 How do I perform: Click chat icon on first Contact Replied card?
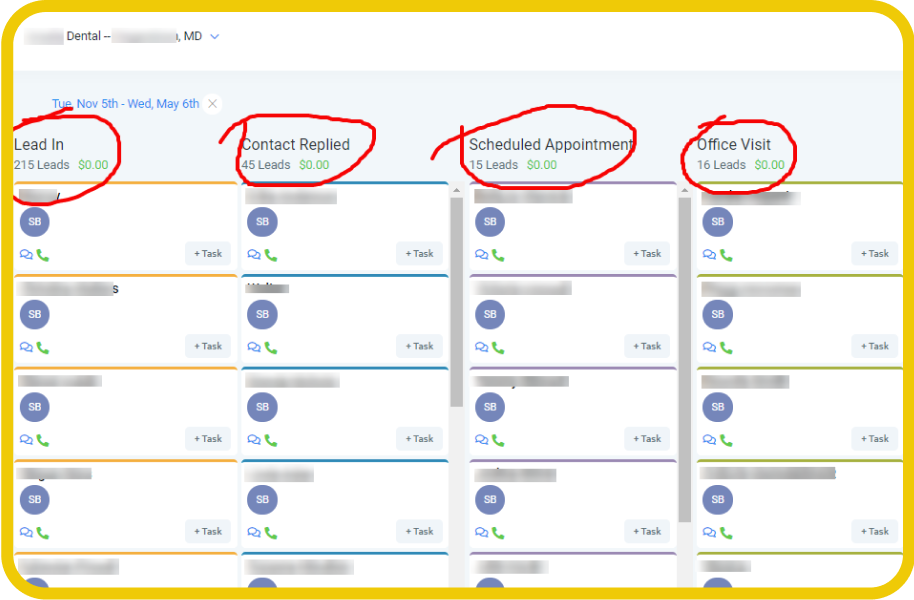click(x=253, y=255)
